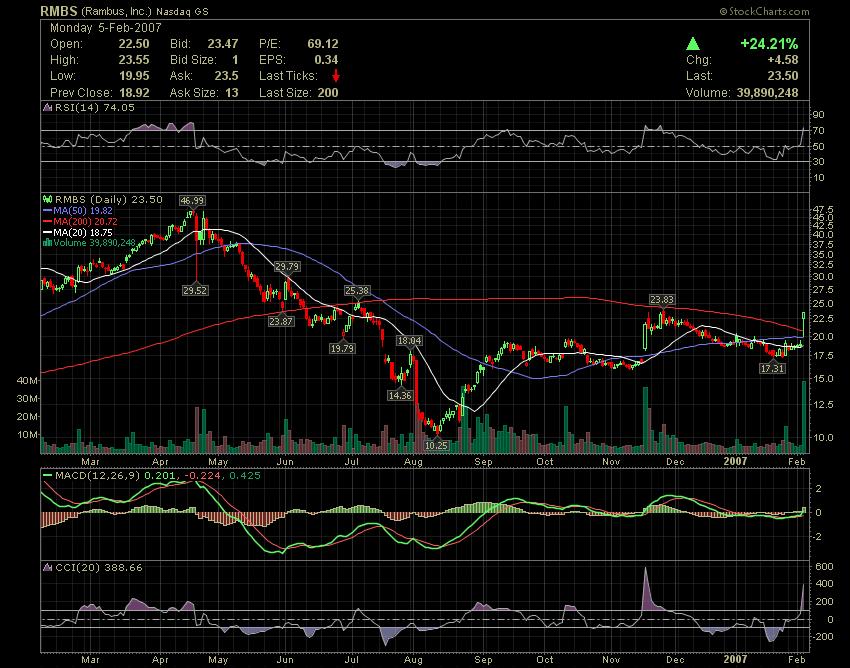This screenshot has width=850, height=668.
Task: Click the Ask value 23.5
Action: 227,76
